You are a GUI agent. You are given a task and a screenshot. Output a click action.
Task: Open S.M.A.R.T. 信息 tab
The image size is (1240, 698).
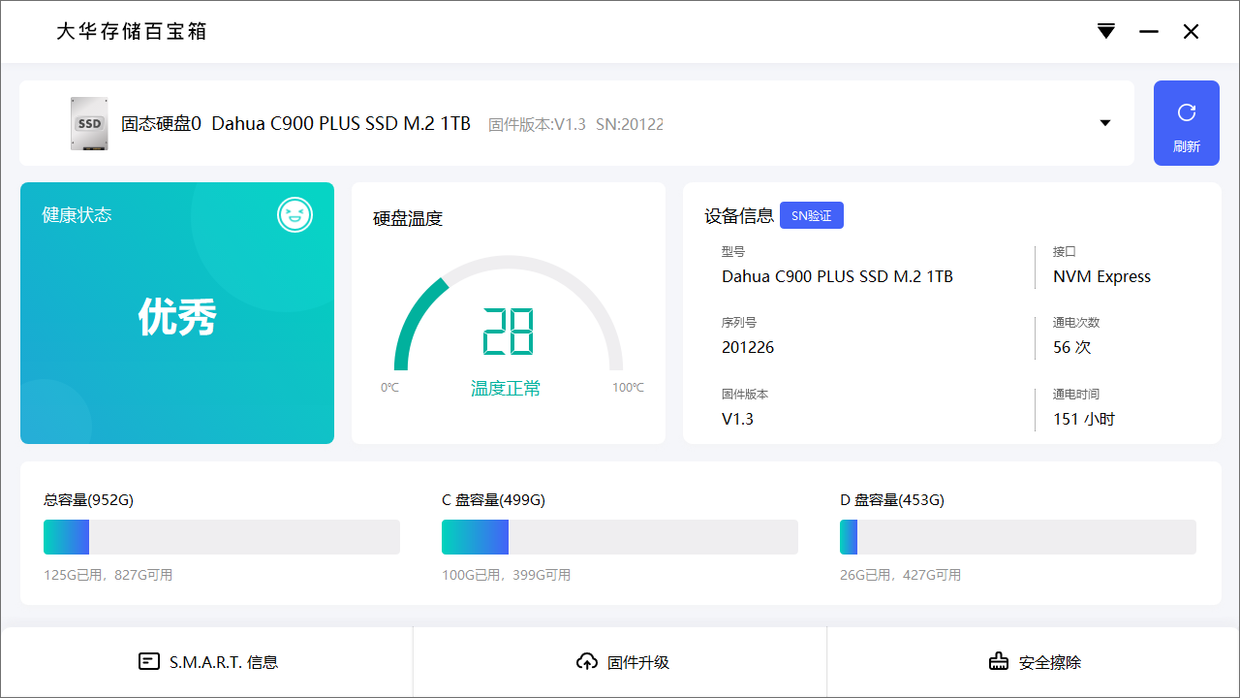pos(207,662)
